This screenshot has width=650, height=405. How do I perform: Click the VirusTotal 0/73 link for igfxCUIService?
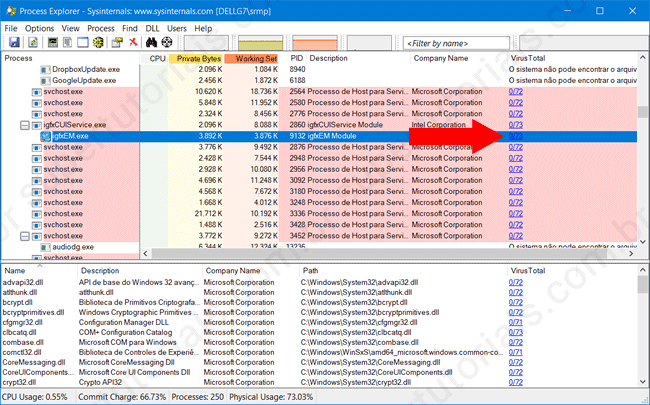click(516, 125)
